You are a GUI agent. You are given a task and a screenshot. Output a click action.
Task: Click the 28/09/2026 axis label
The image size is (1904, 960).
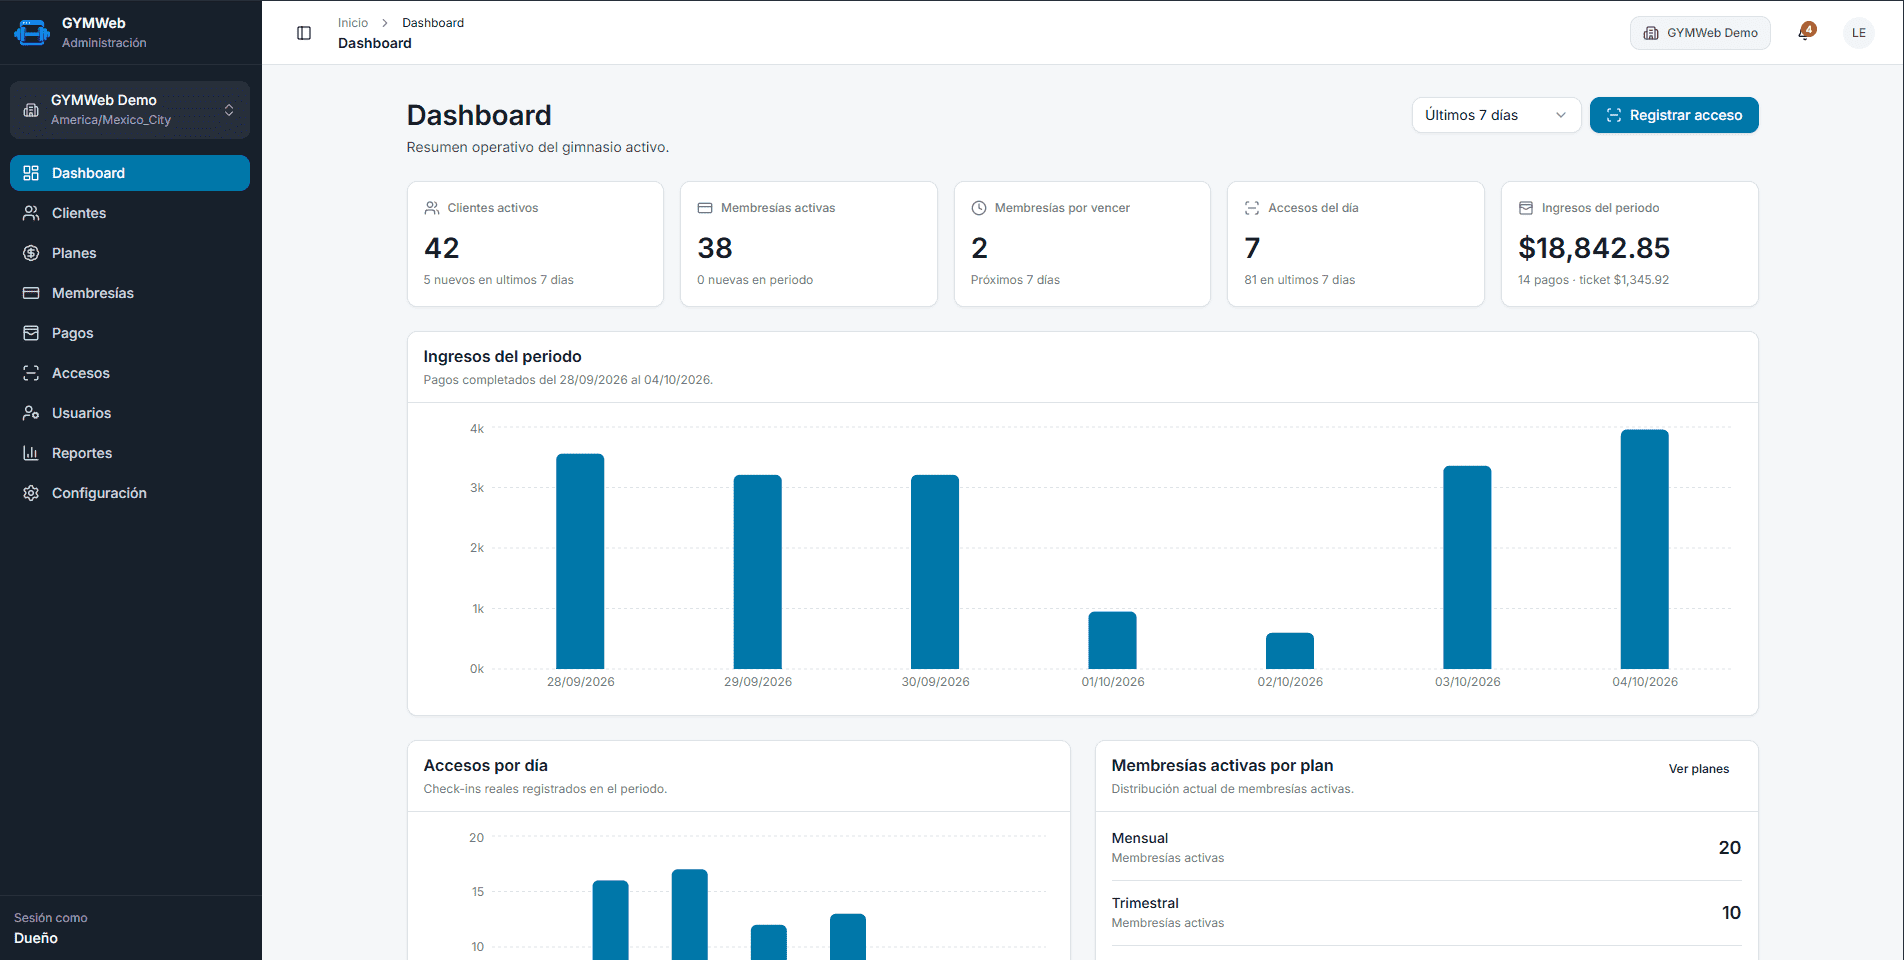coord(581,682)
